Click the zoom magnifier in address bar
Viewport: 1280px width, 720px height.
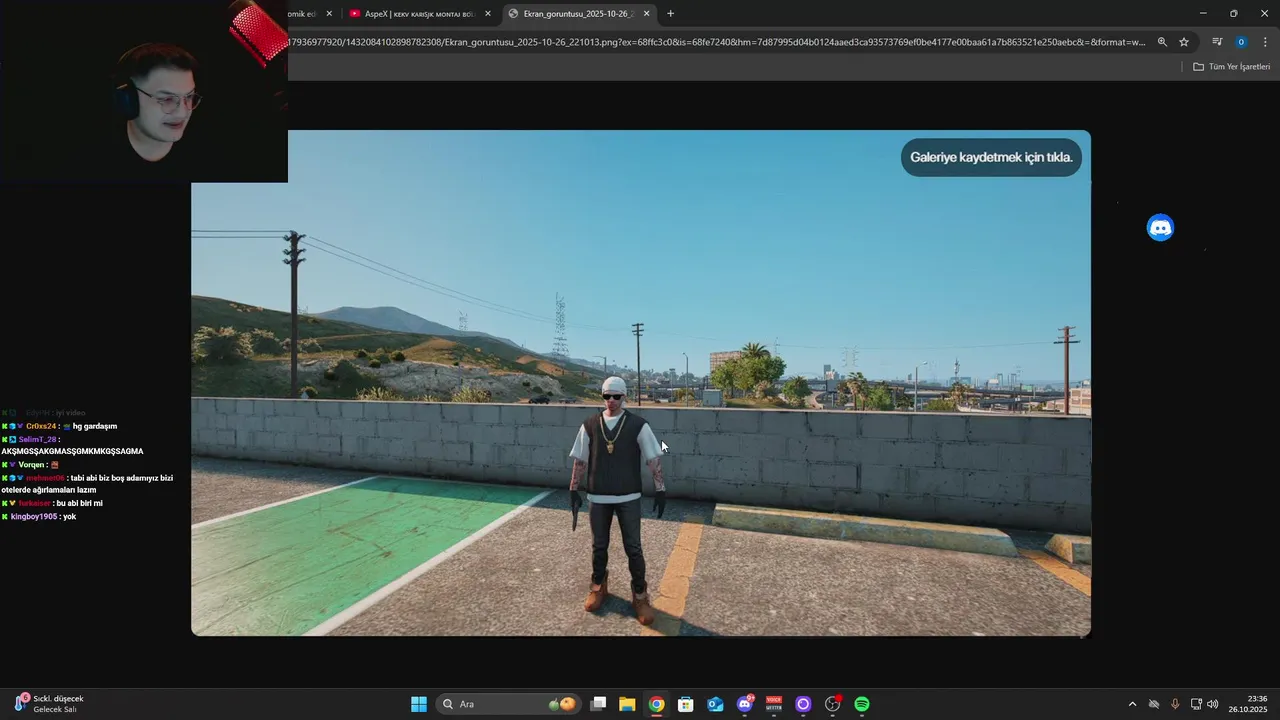coord(1162,42)
